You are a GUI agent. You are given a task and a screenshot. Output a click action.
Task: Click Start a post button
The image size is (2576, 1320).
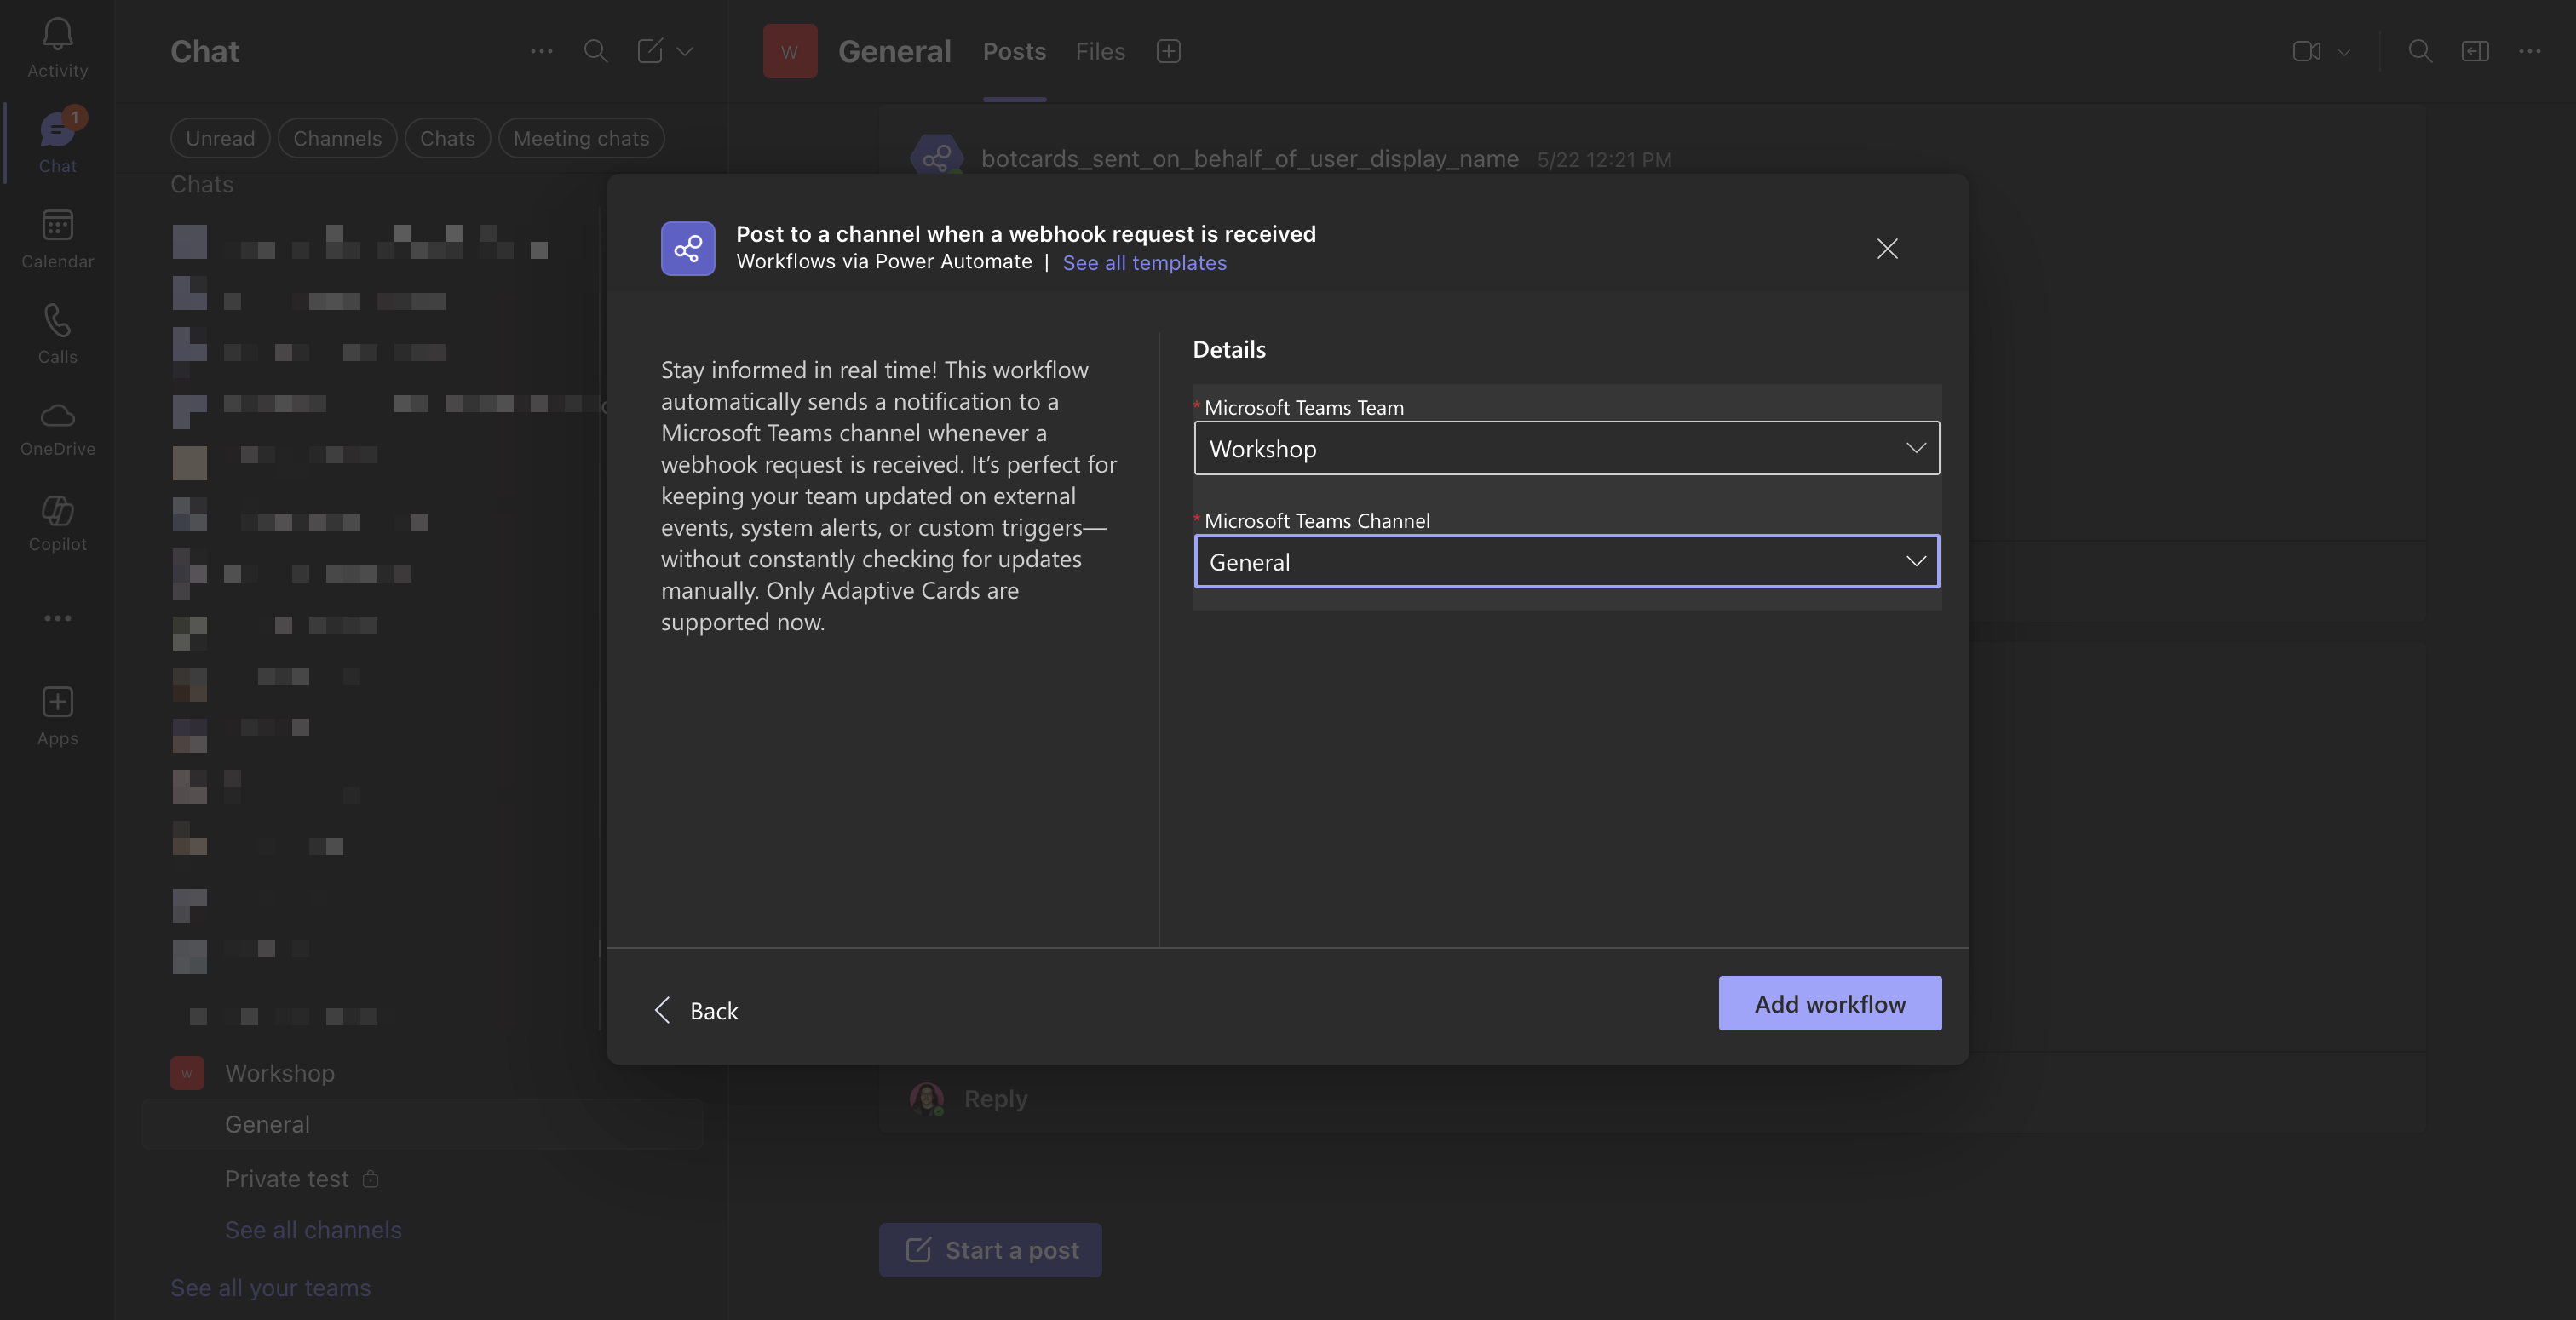tap(990, 1249)
